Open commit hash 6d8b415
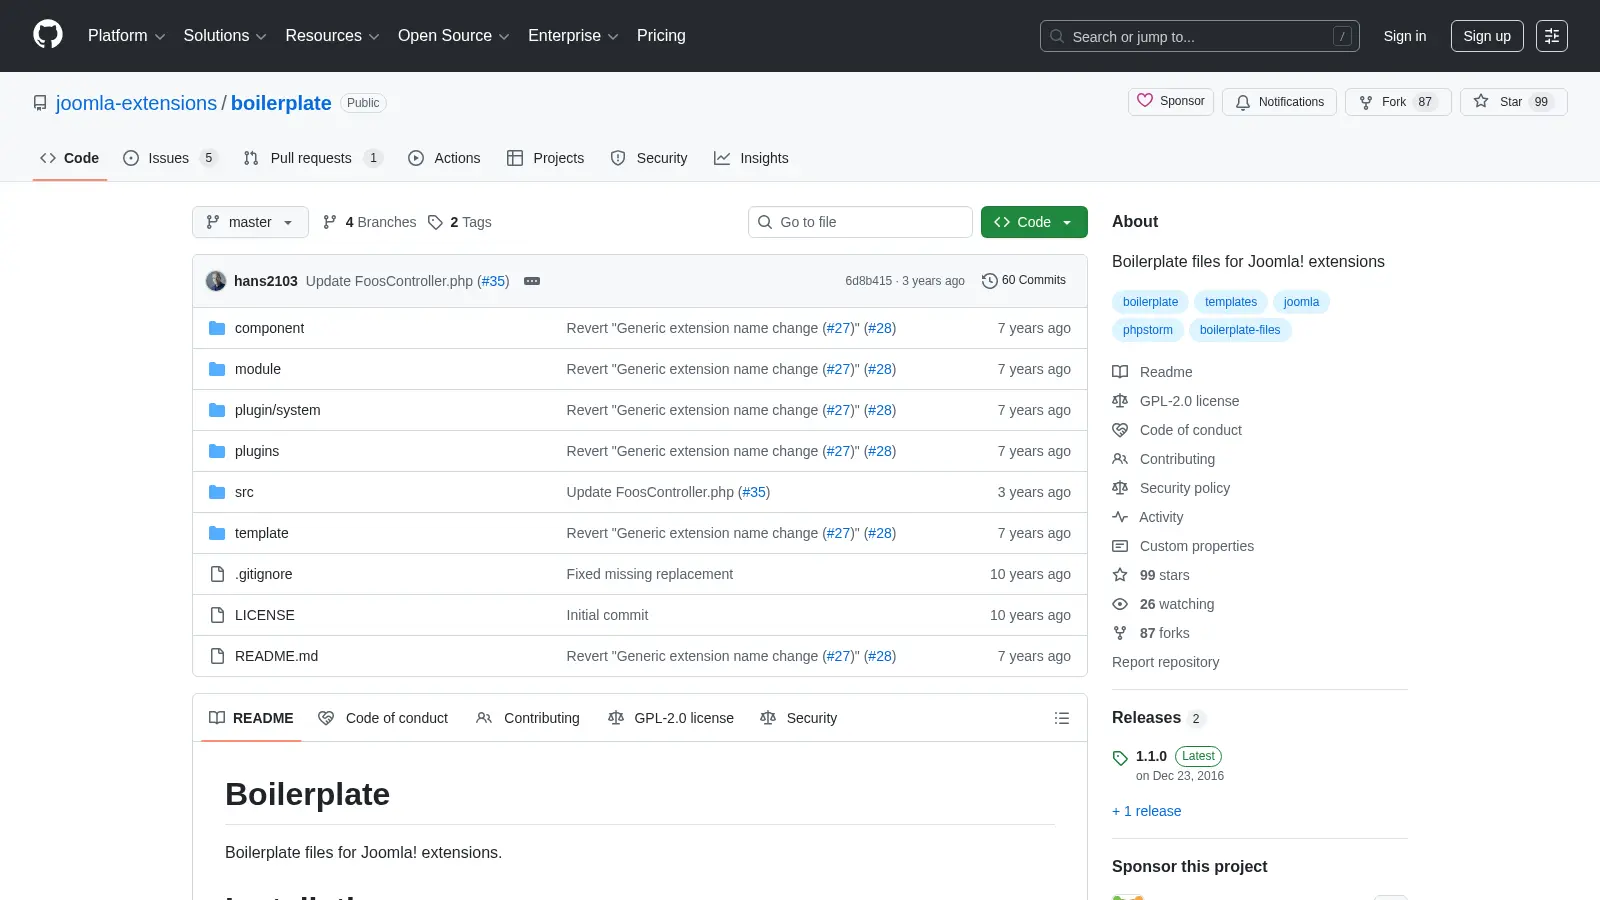This screenshot has height=900, width=1600. click(868, 281)
